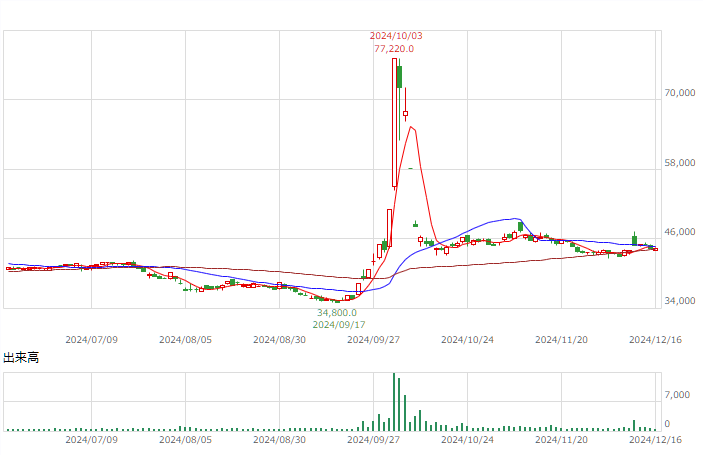This screenshot has height=455, width=703.
Task: Click 2024/10/24 under the price chart
Action: [x=467, y=340]
